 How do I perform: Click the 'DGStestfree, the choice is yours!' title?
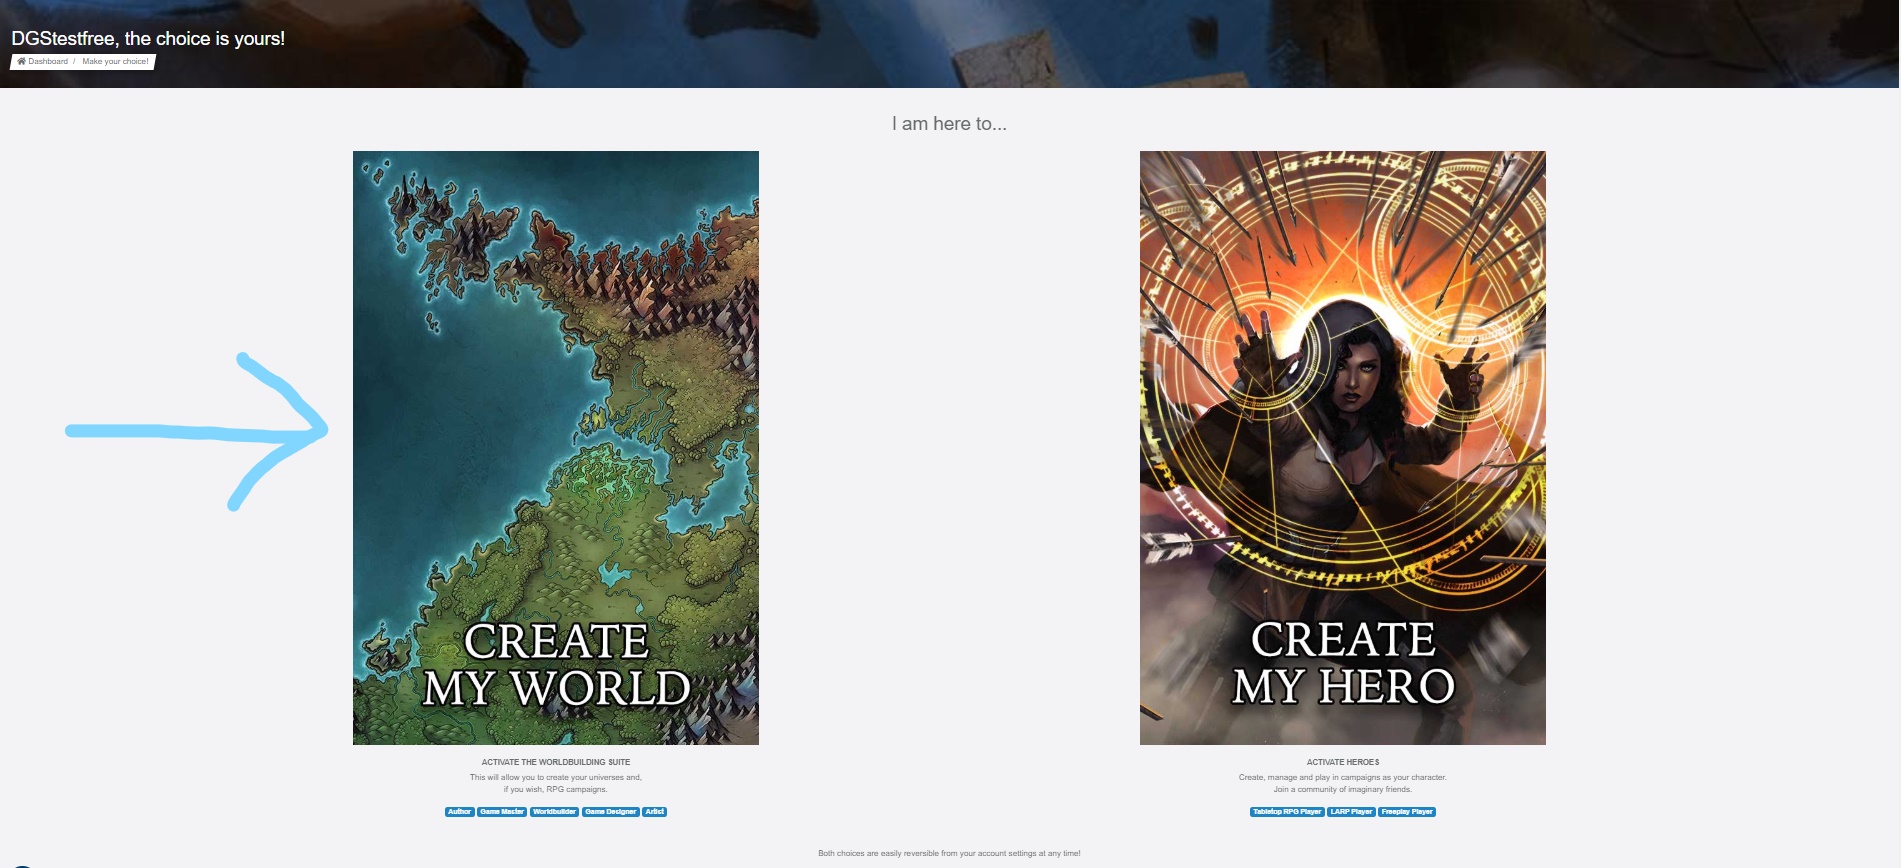pos(148,39)
